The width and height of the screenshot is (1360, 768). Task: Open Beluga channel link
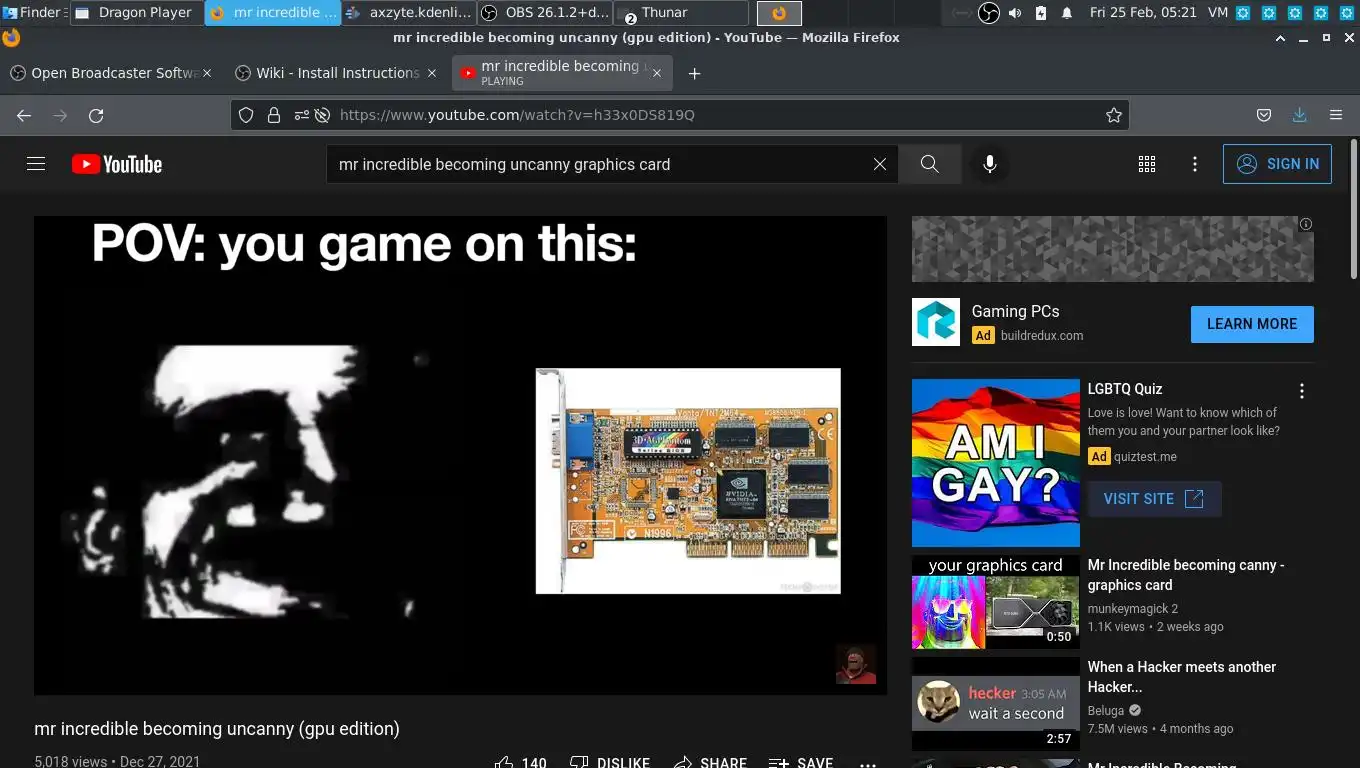tap(1106, 710)
